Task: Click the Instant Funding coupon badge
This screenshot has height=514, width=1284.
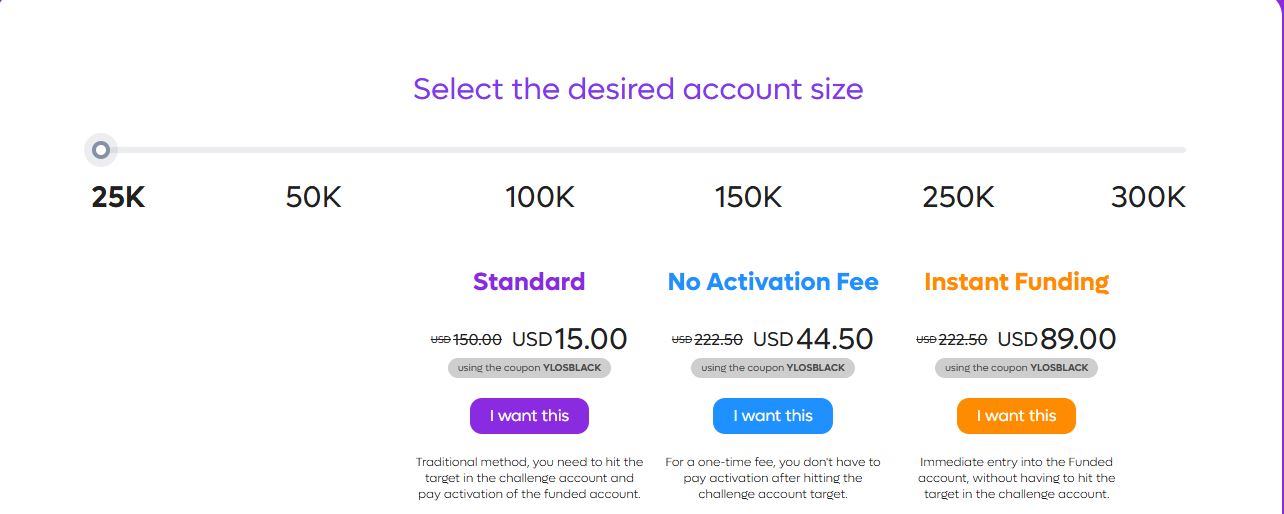Action: point(1016,368)
